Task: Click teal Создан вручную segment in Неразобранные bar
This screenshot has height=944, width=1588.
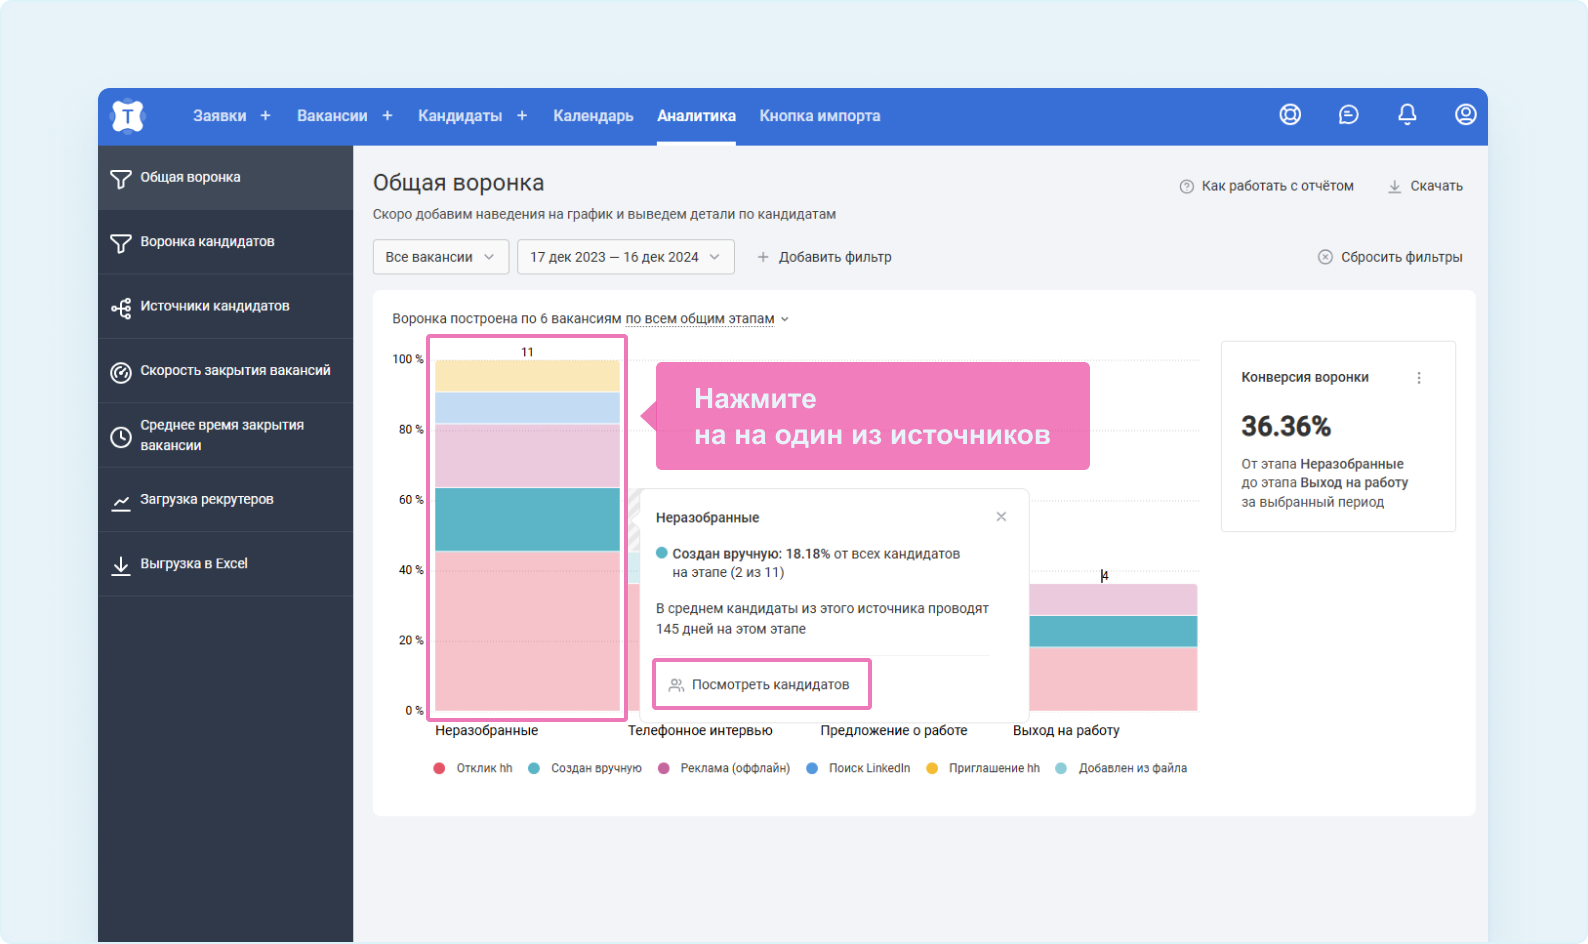Action: click(x=527, y=520)
